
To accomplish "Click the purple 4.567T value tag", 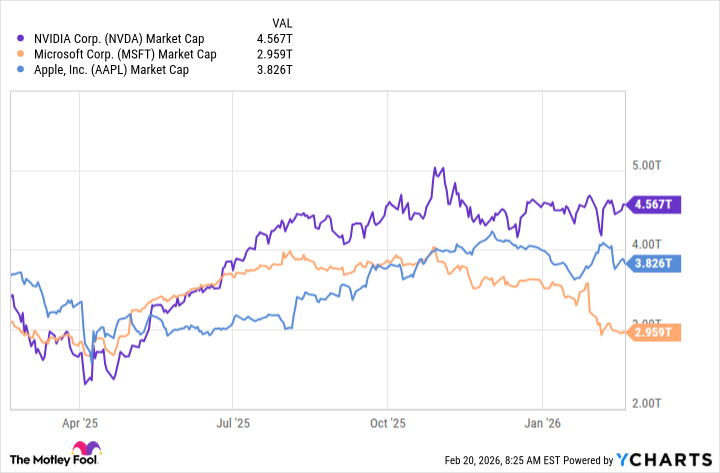I will tap(653, 205).
